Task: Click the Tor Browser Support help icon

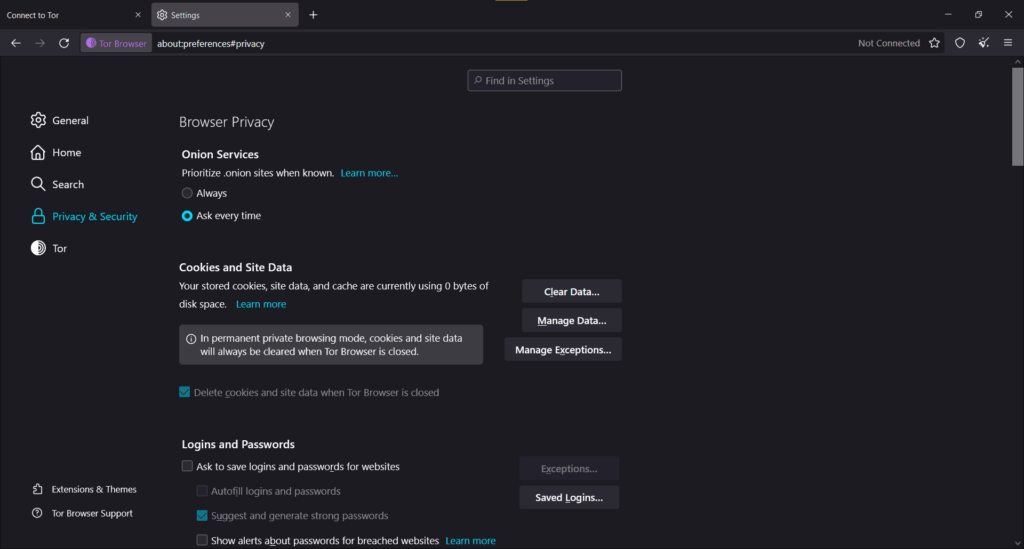Action: 37,513
